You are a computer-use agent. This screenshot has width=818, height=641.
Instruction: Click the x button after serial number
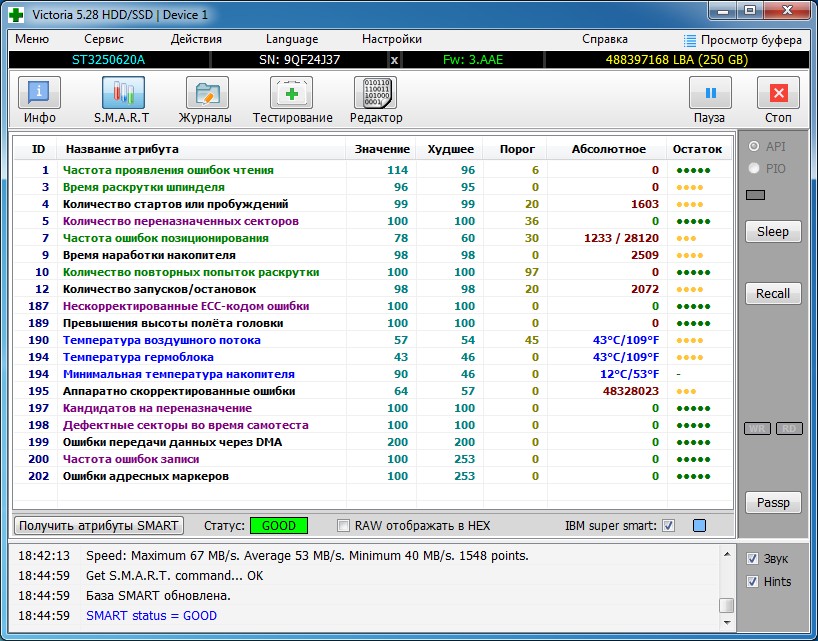click(394, 60)
